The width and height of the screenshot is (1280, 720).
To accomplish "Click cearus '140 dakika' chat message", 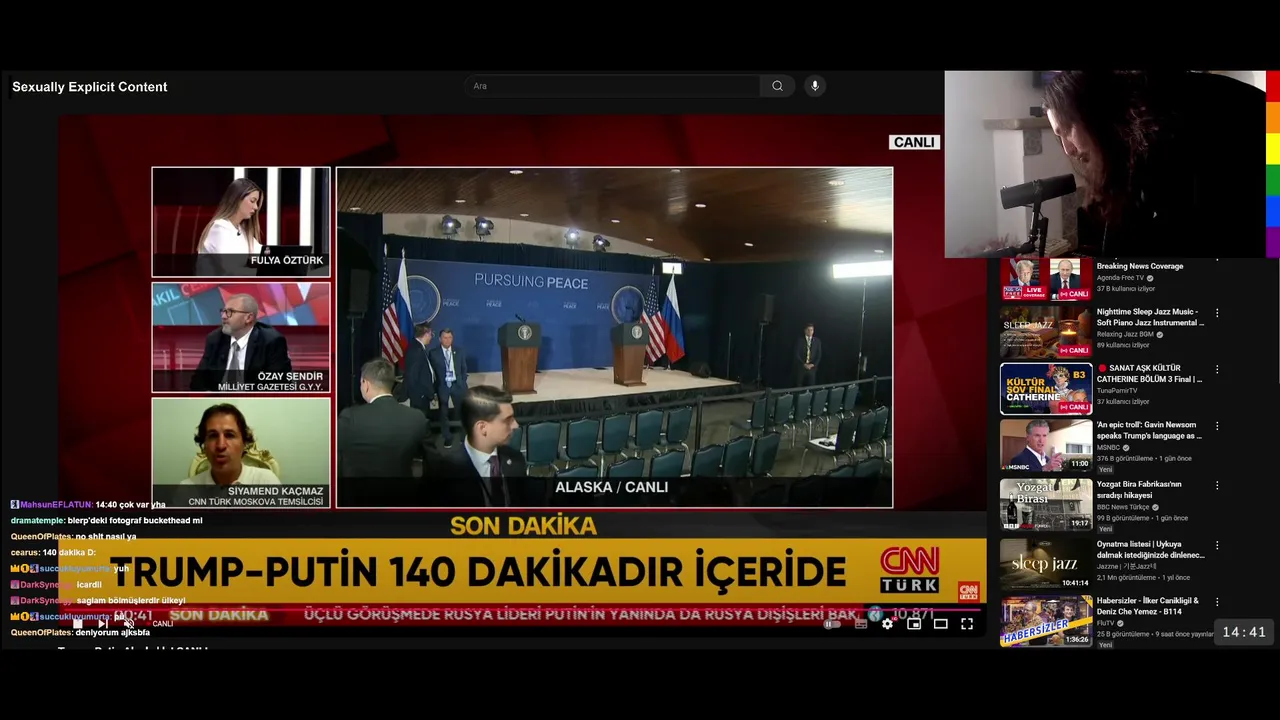I will 54,553.
